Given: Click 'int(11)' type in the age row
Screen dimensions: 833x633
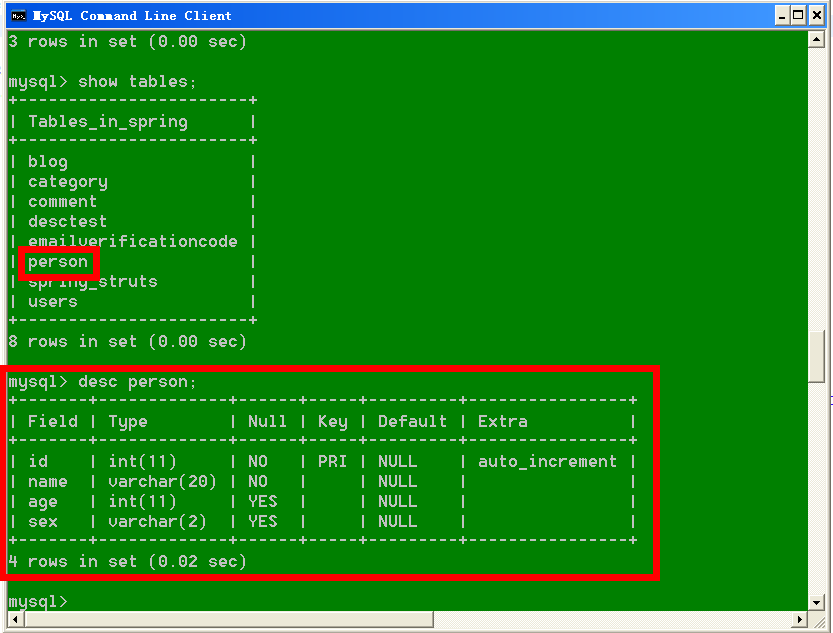Looking at the screenshot, I should pyautogui.click(x=142, y=502).
